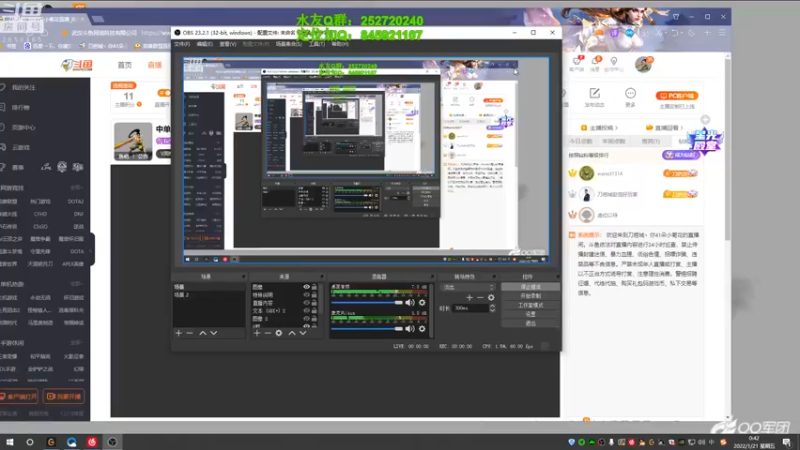Open 更多 ellipsis icon on Douyu page
800x450 pixels.
pyautogui.click(x=631, y=93)
